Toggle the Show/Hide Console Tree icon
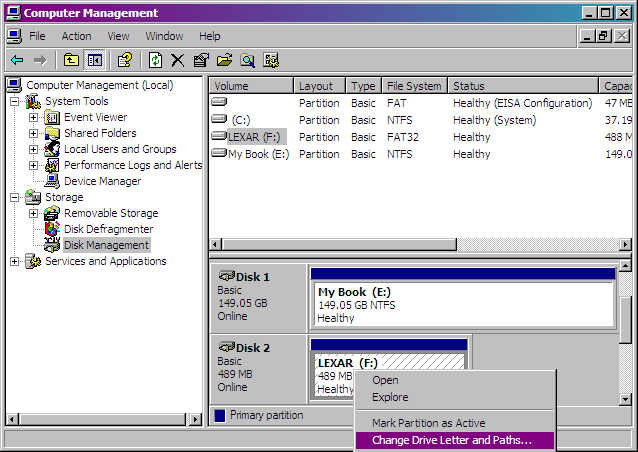 (94, 61)
